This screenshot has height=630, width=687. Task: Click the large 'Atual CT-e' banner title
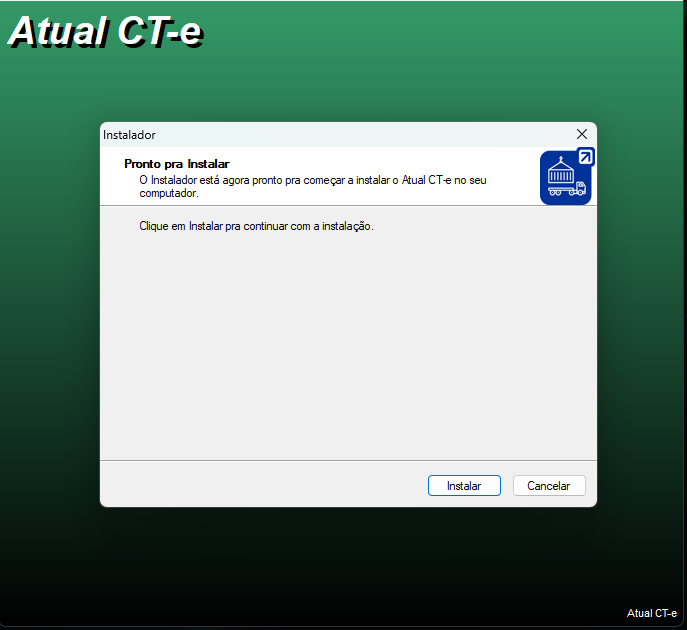click(105, 31)
